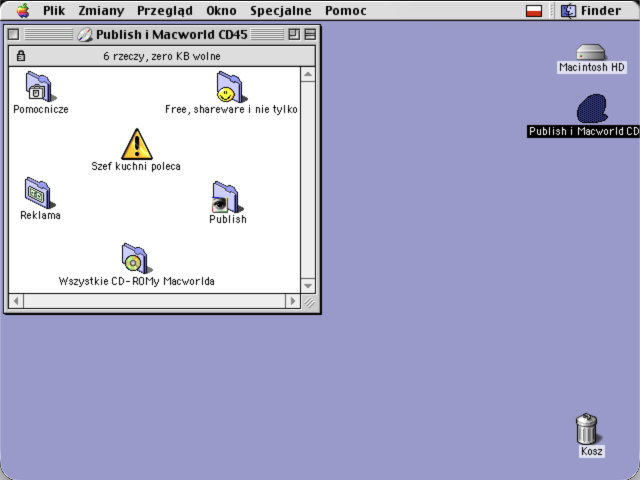Click the horizontal scrollbar left arrow

(x=16, y=301)
